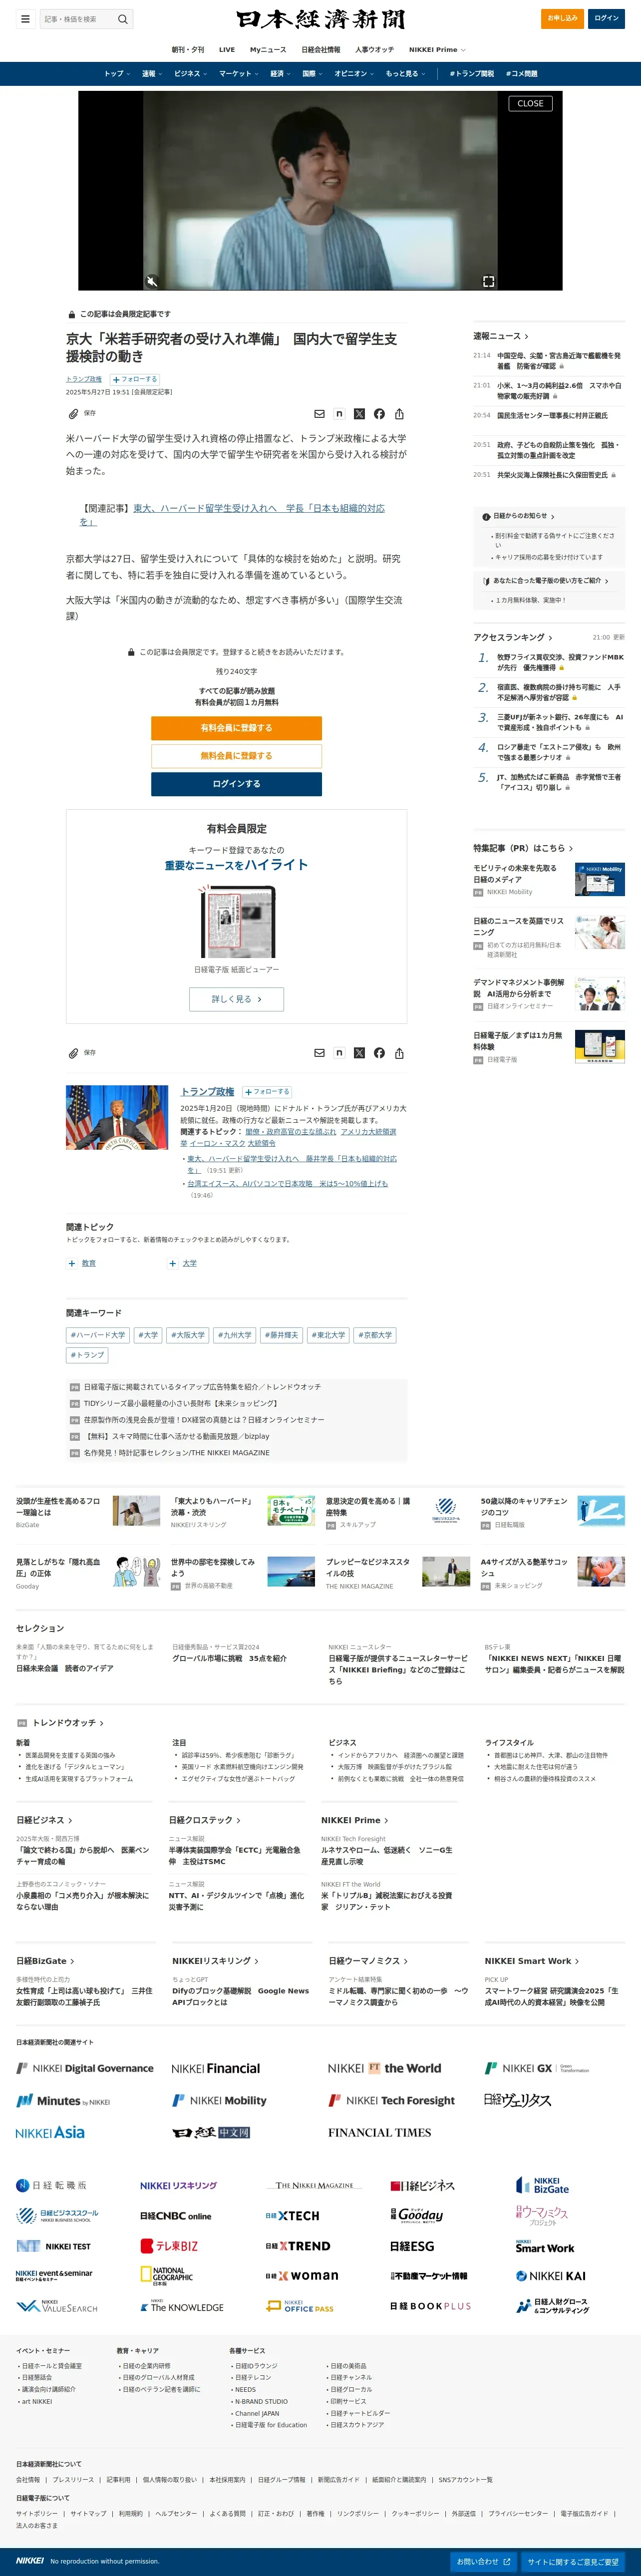This screenshot has width=641, height=2576.
Task: Open 人事ウオッチ menu item
Action: pos(375,49)
